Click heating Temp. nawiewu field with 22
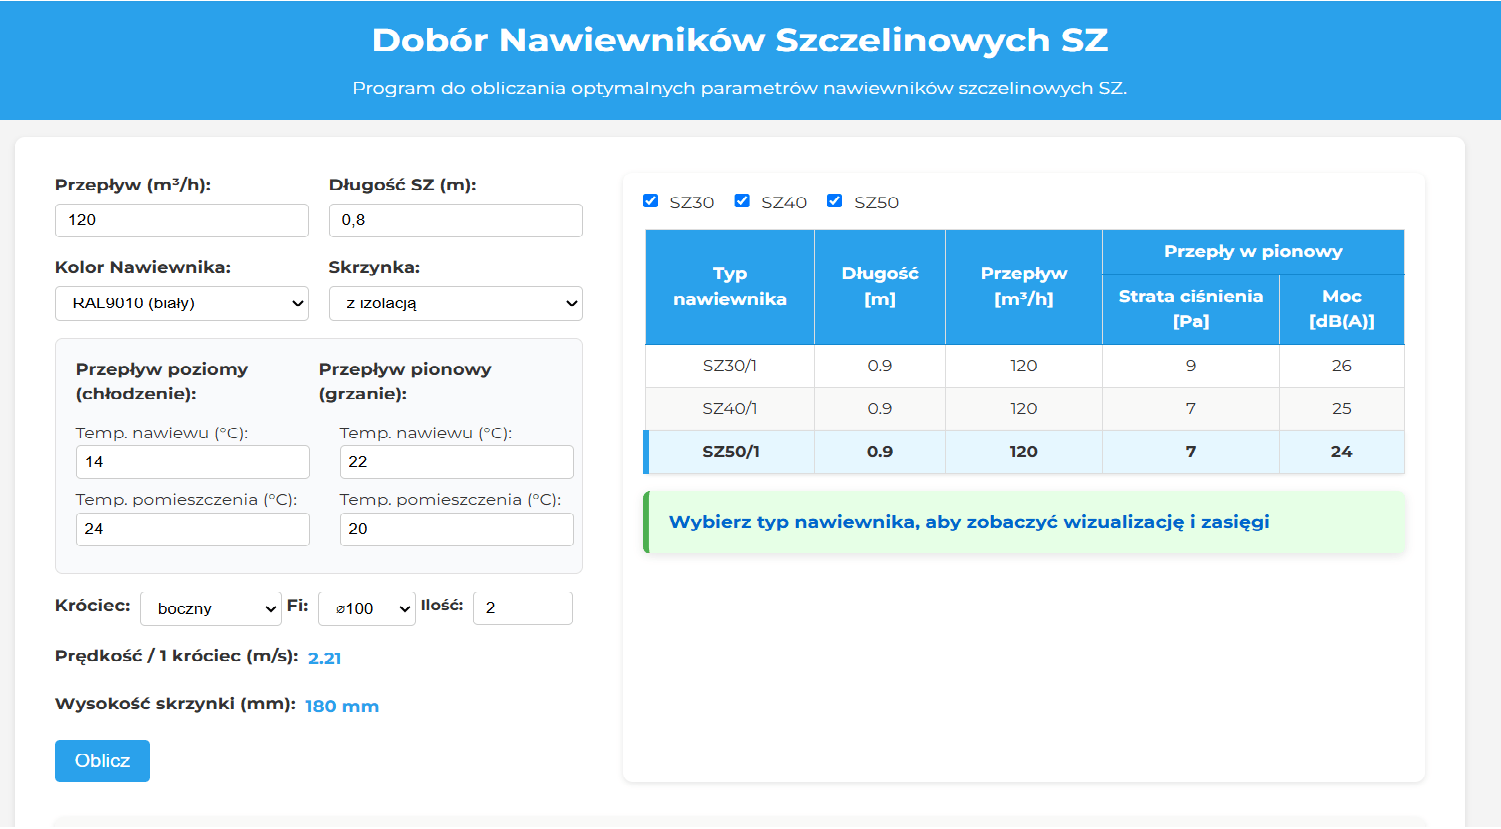 point(457,462)
